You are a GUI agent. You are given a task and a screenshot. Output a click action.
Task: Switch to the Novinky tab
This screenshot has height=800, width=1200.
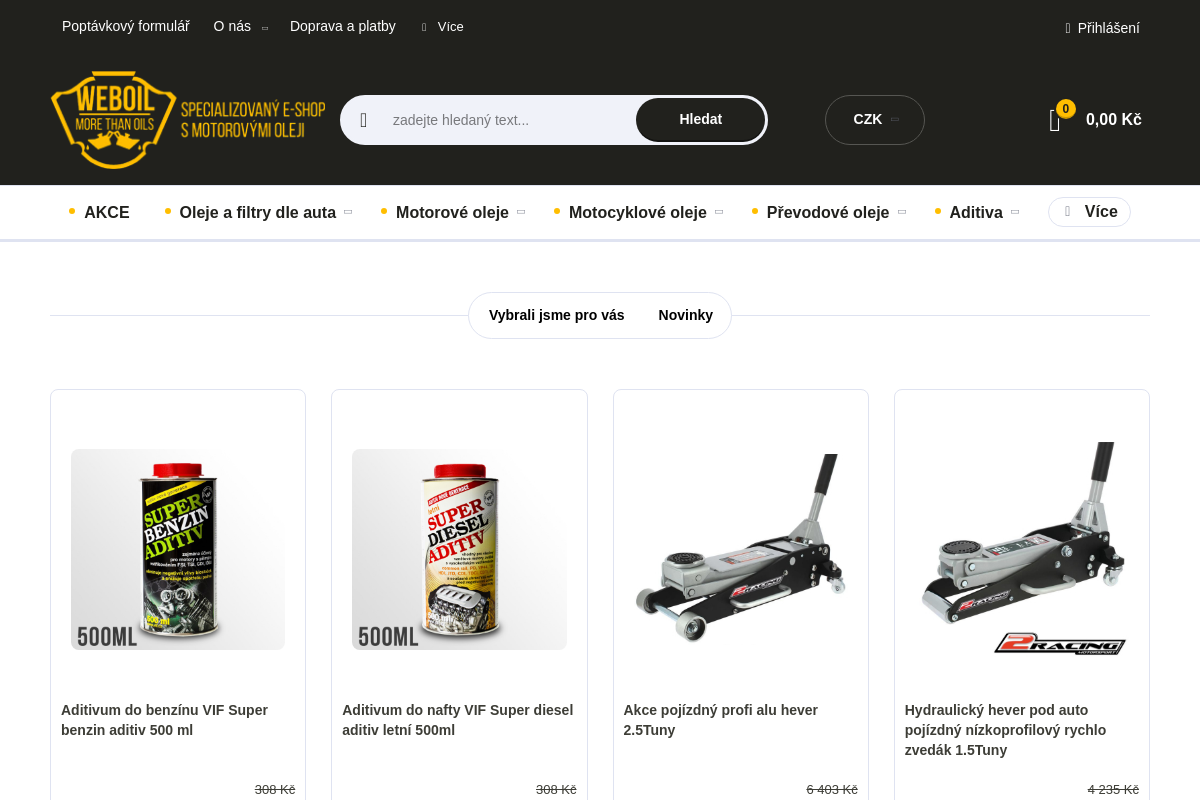click(x=686, y=315)
